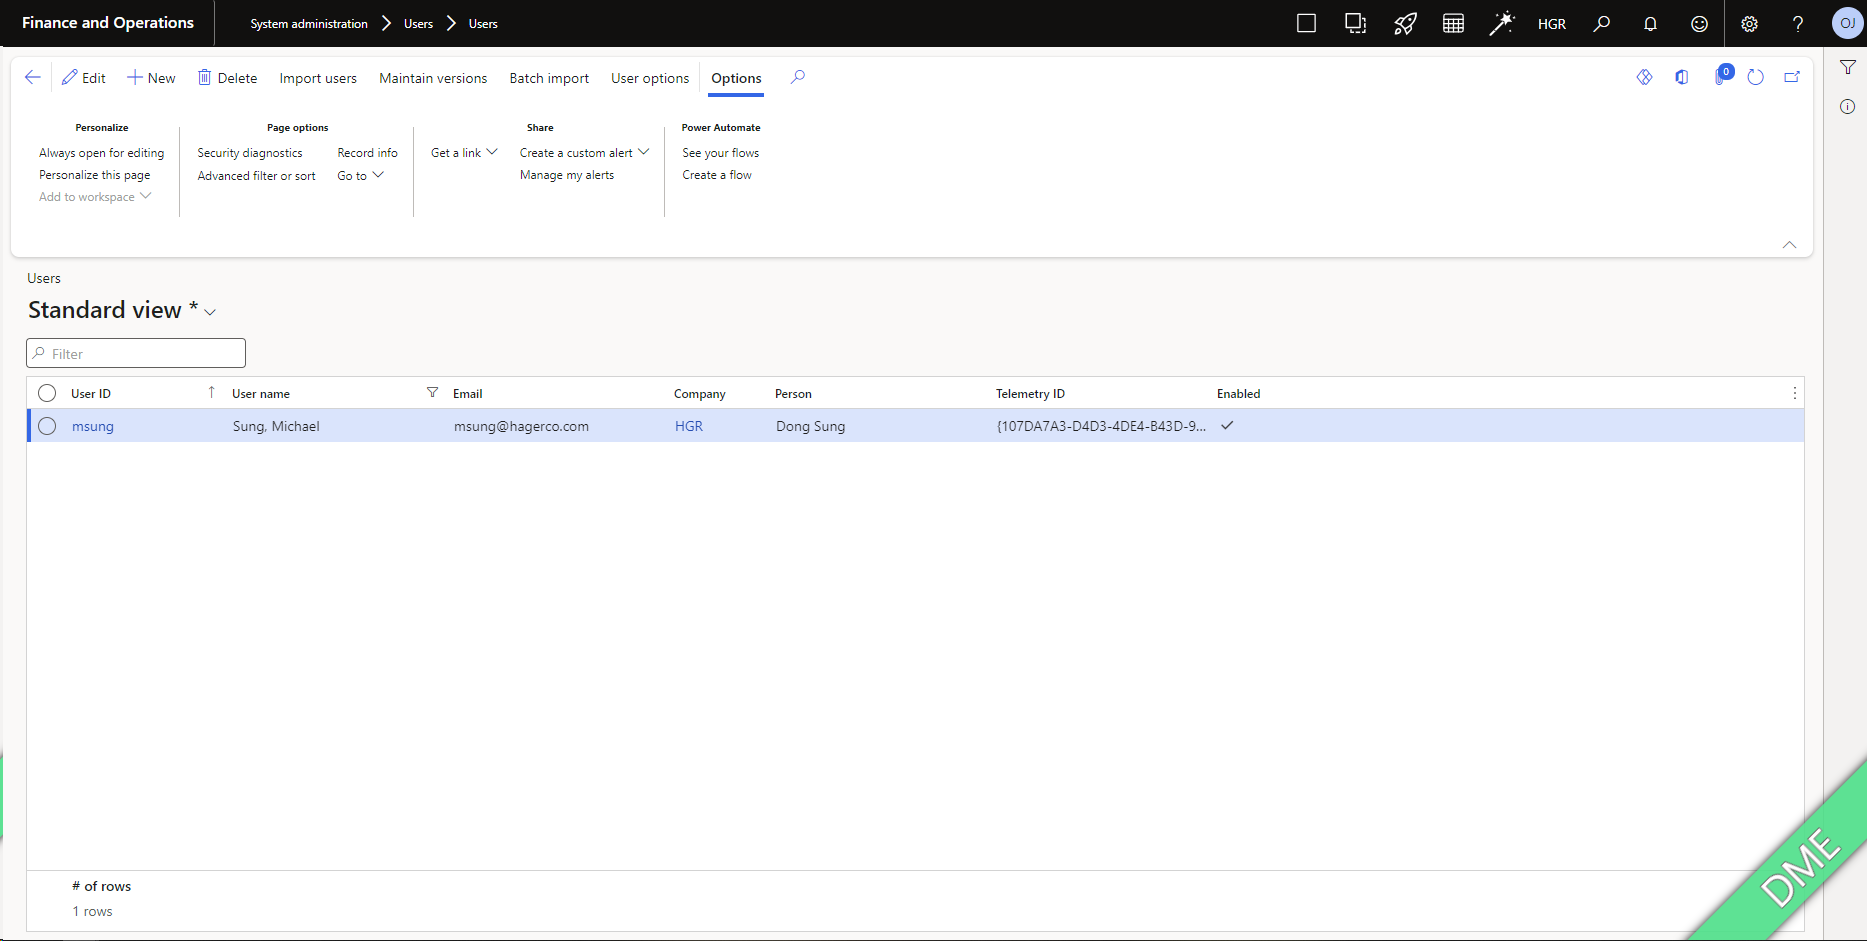Click the Email column header
The width and height of the screenshot is (1867, 941).
[x=468, y=394]
